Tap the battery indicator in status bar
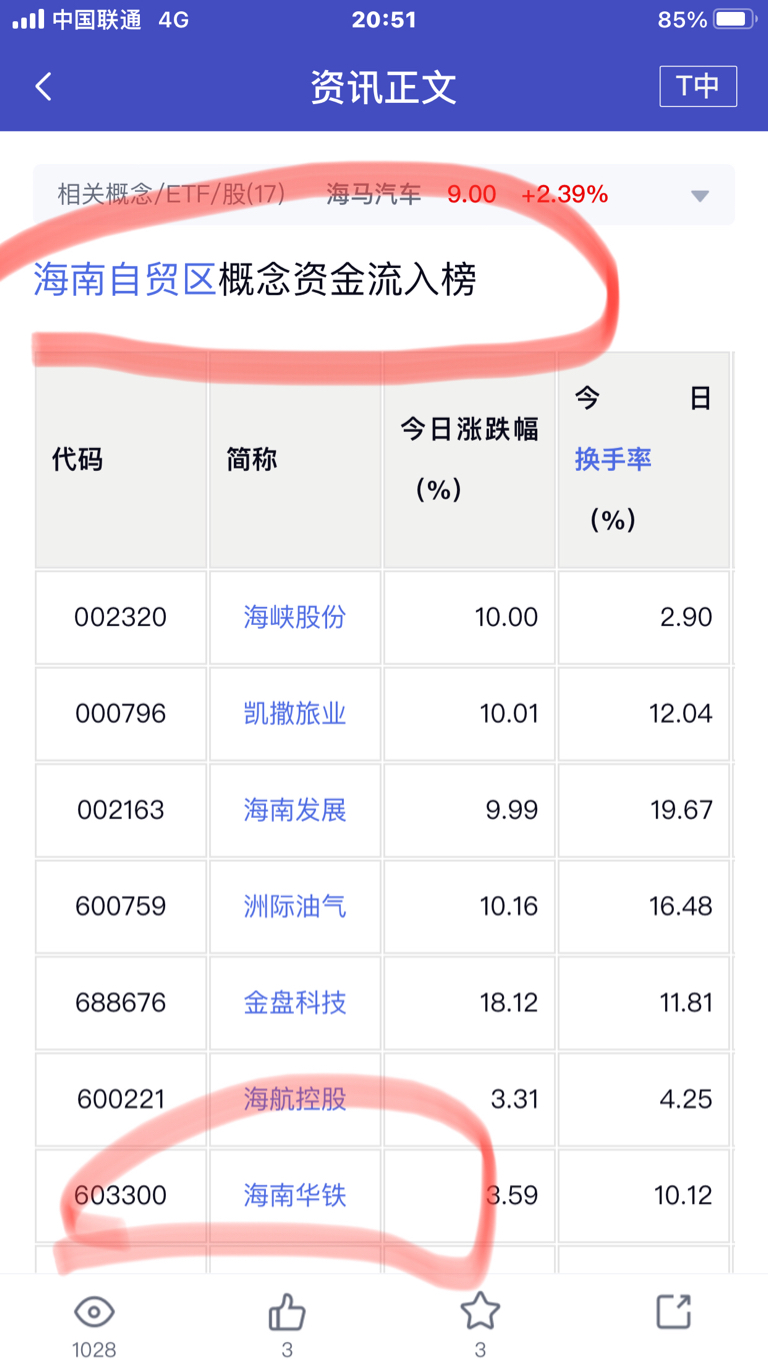Screen dimensions: 768x1366 click(735, 20)
